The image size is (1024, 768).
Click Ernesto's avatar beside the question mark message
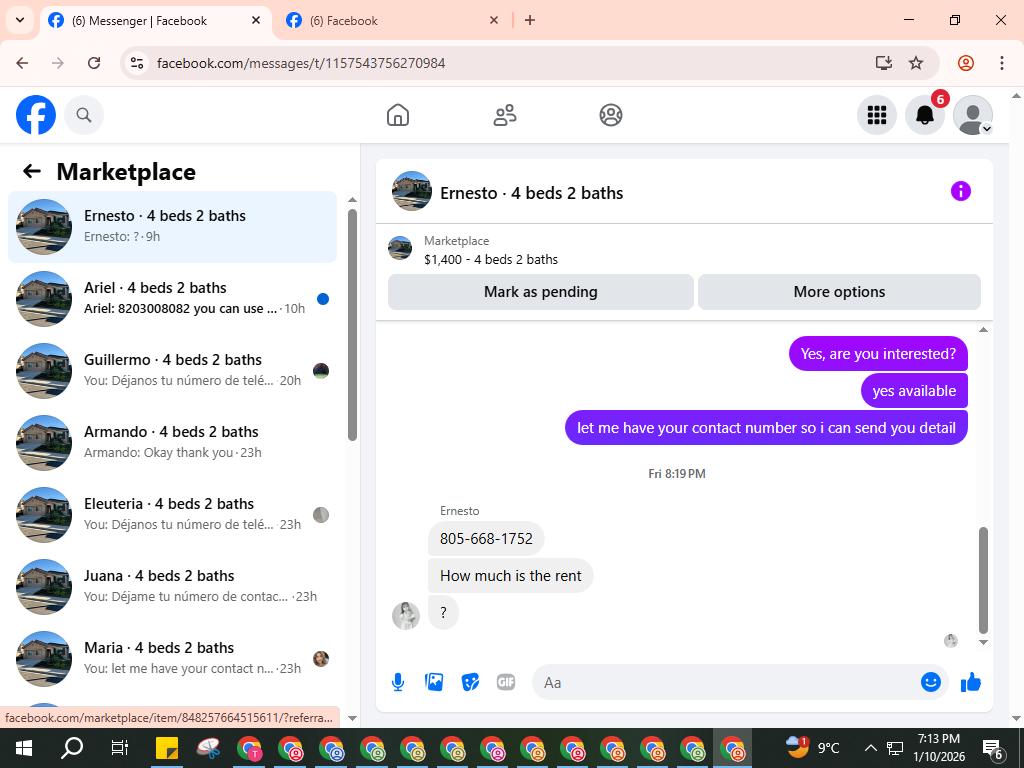pyautogui.click(x=406, y=616)
